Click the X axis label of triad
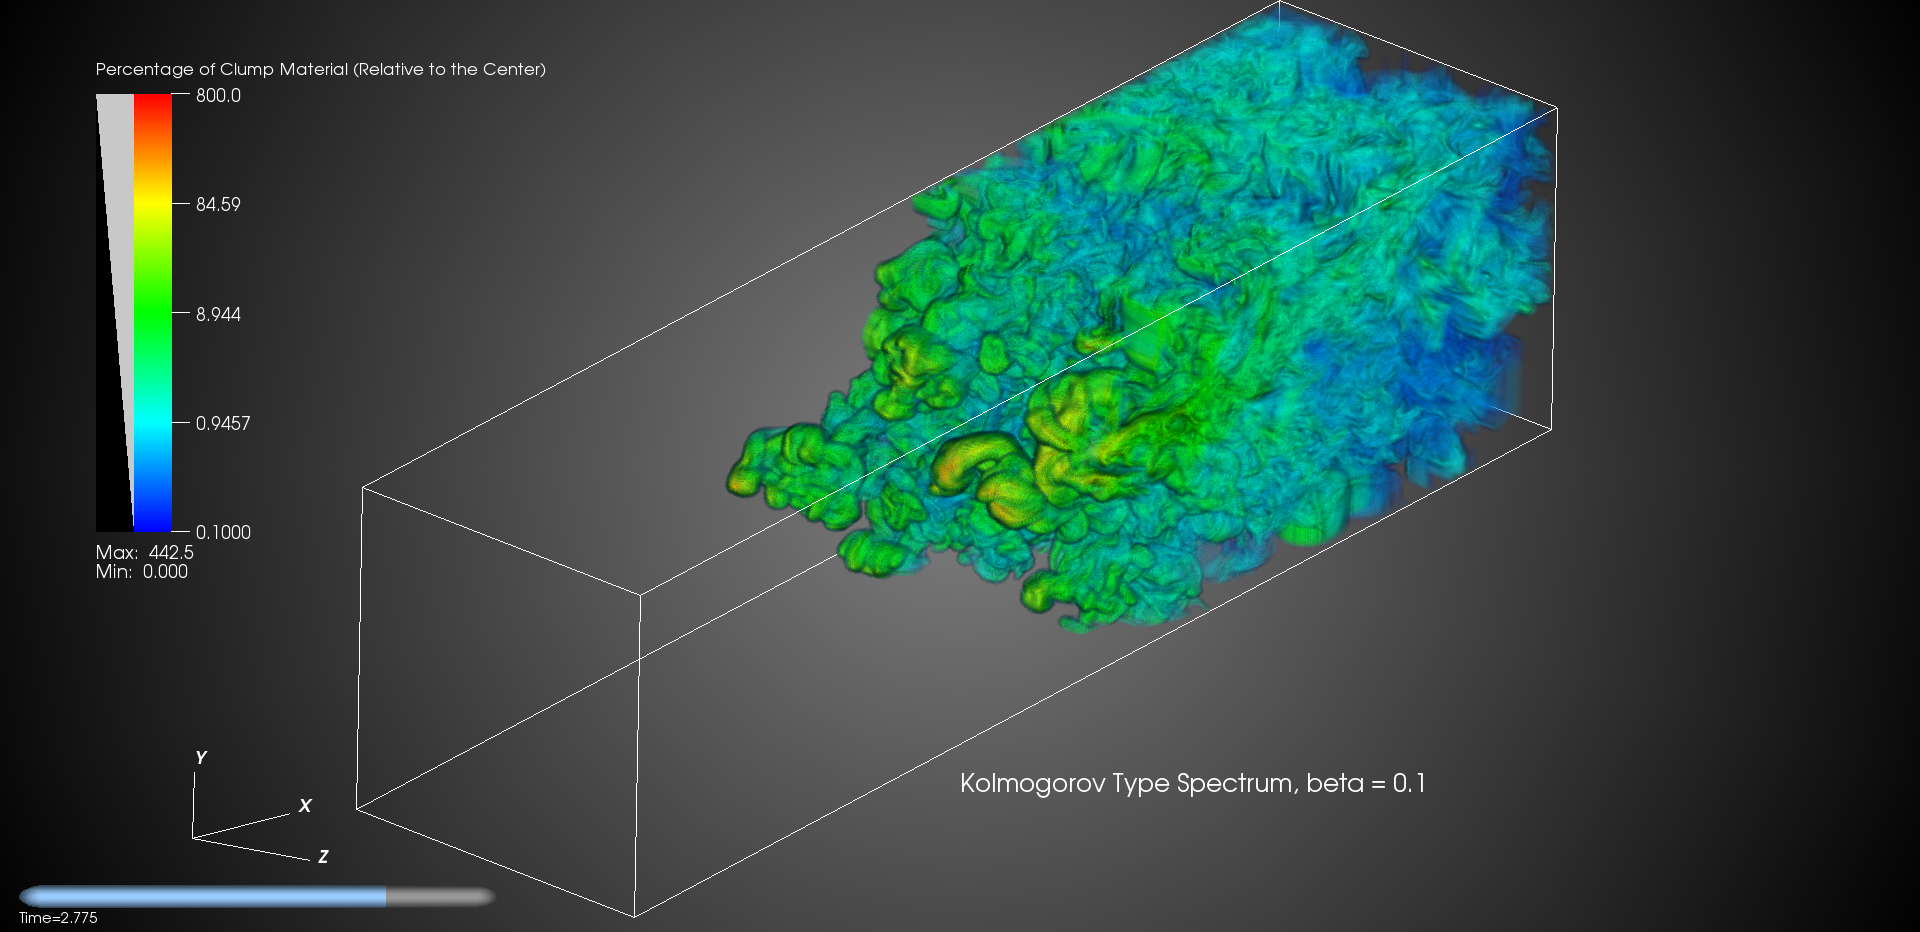Screen dimensions: 1920x932 (x=305, y=806)
